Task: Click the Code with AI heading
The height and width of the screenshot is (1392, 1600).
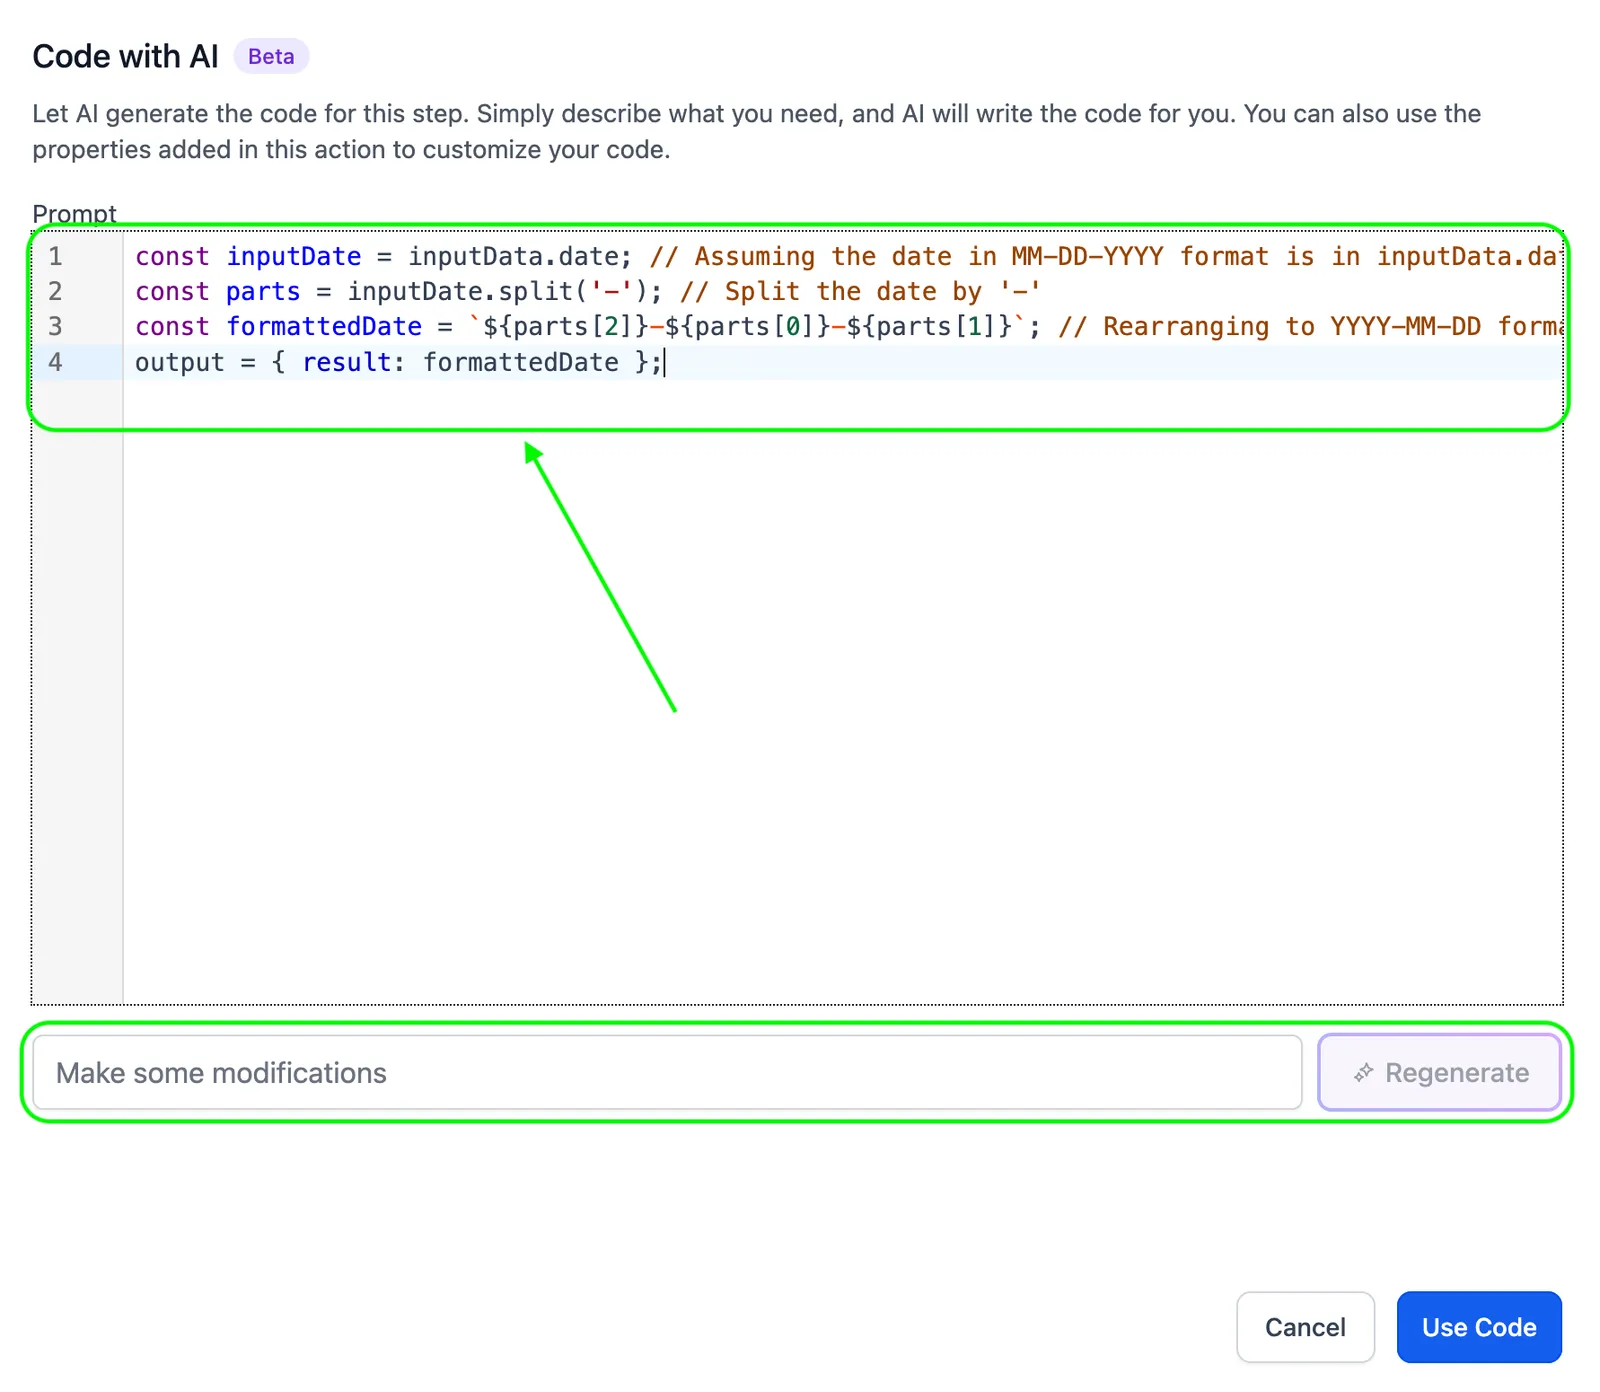Action: 125,56
